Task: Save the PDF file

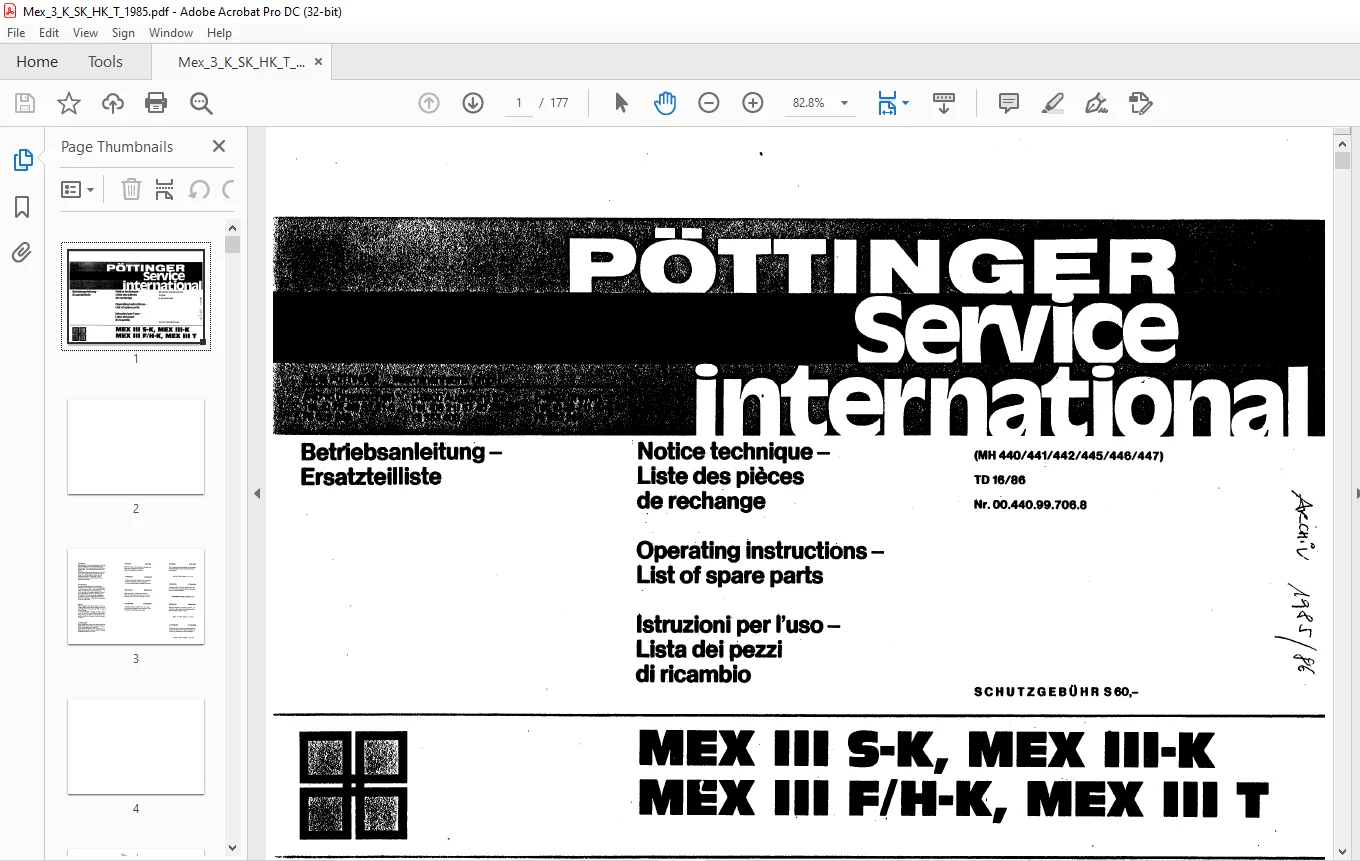Action: 25,103
